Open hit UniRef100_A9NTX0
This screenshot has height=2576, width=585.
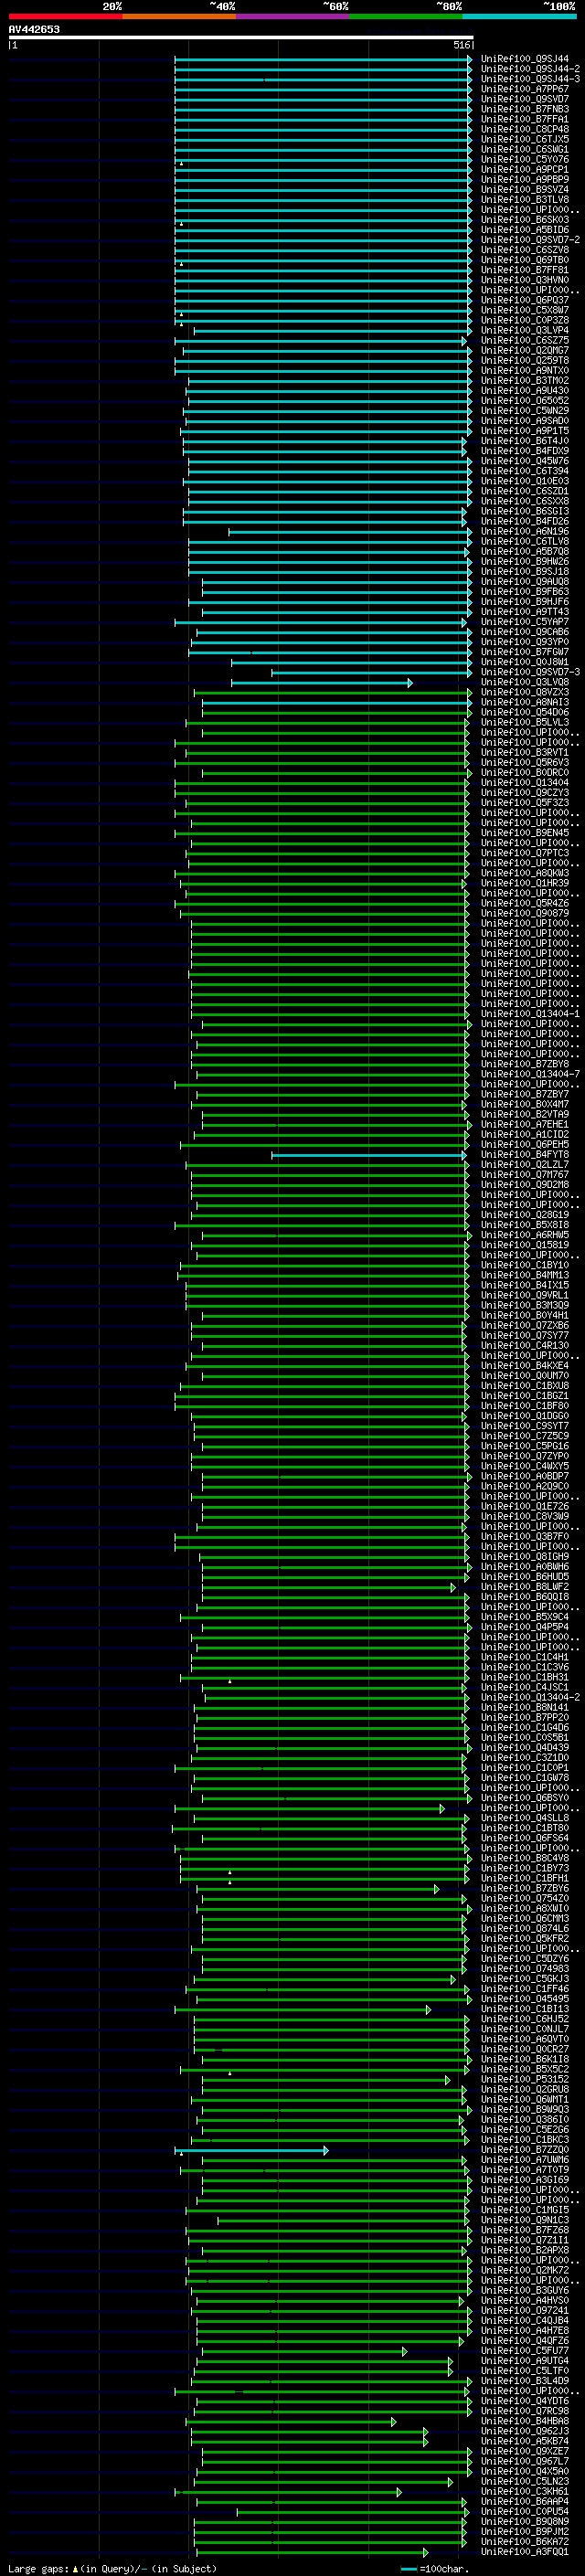tap(524, 371)
